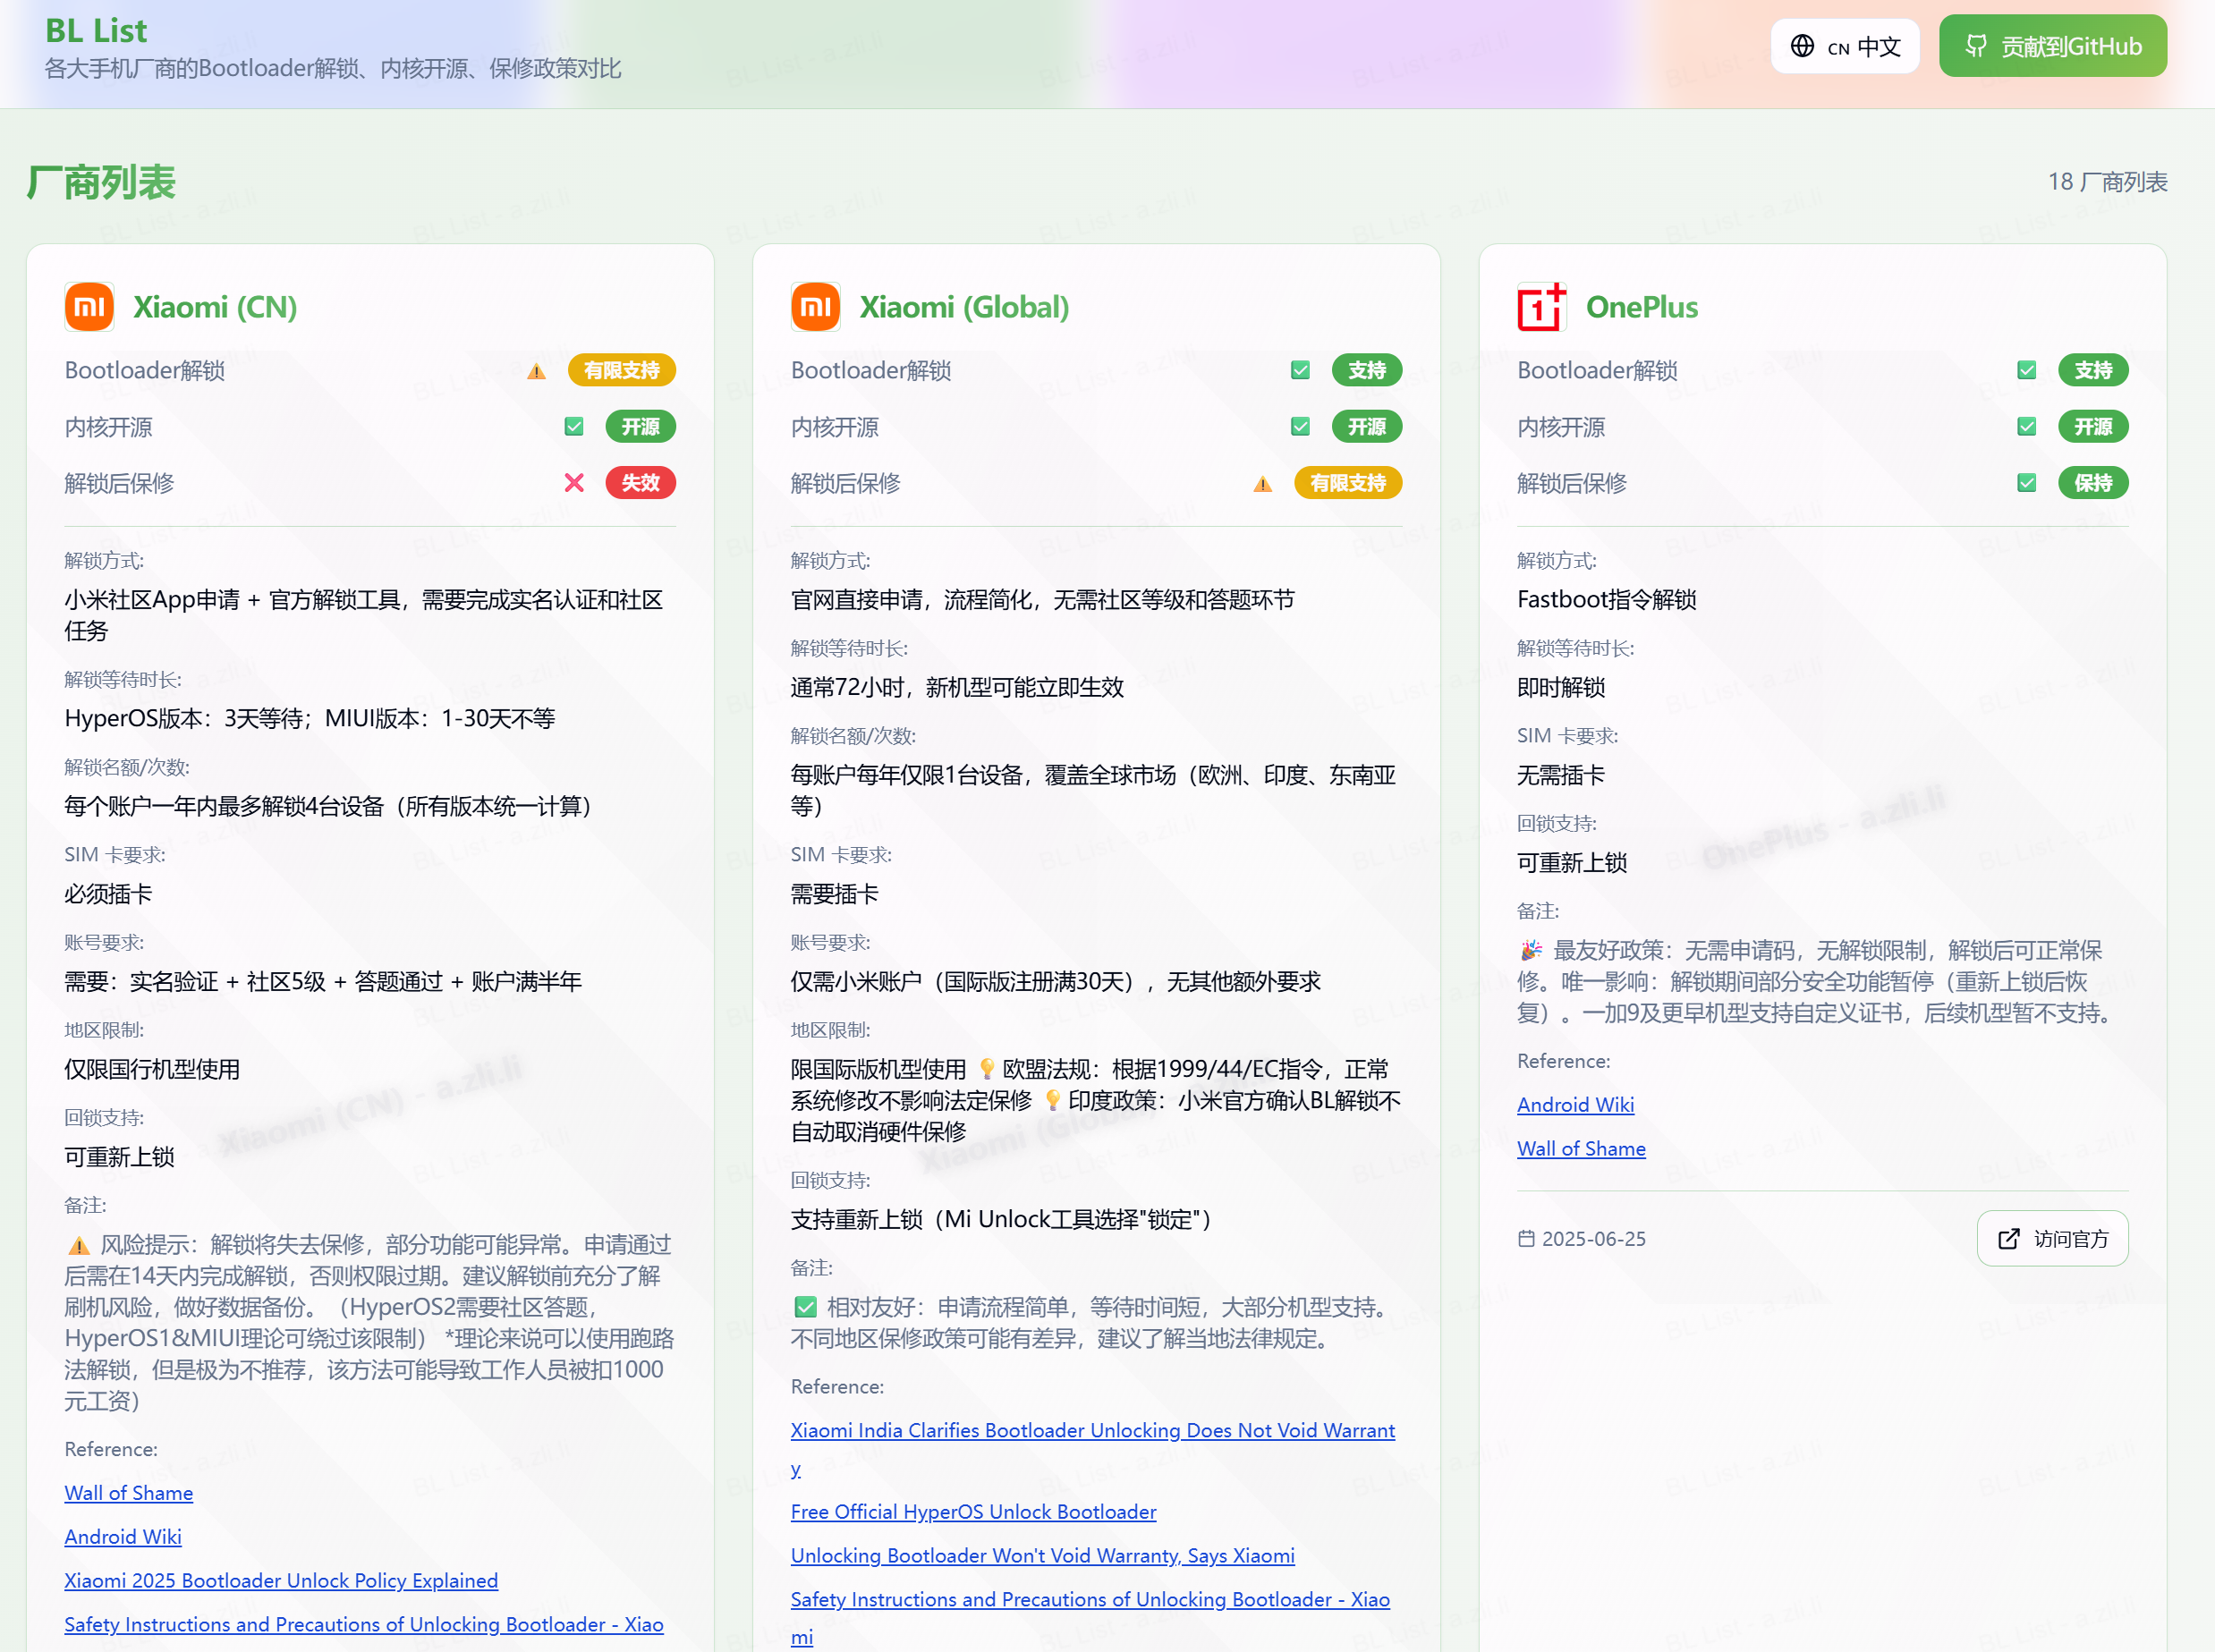Click lightbulb icon before 印度政策 text
This screenshot has width=2215, height=1652.
(x=1053, y=1100)
